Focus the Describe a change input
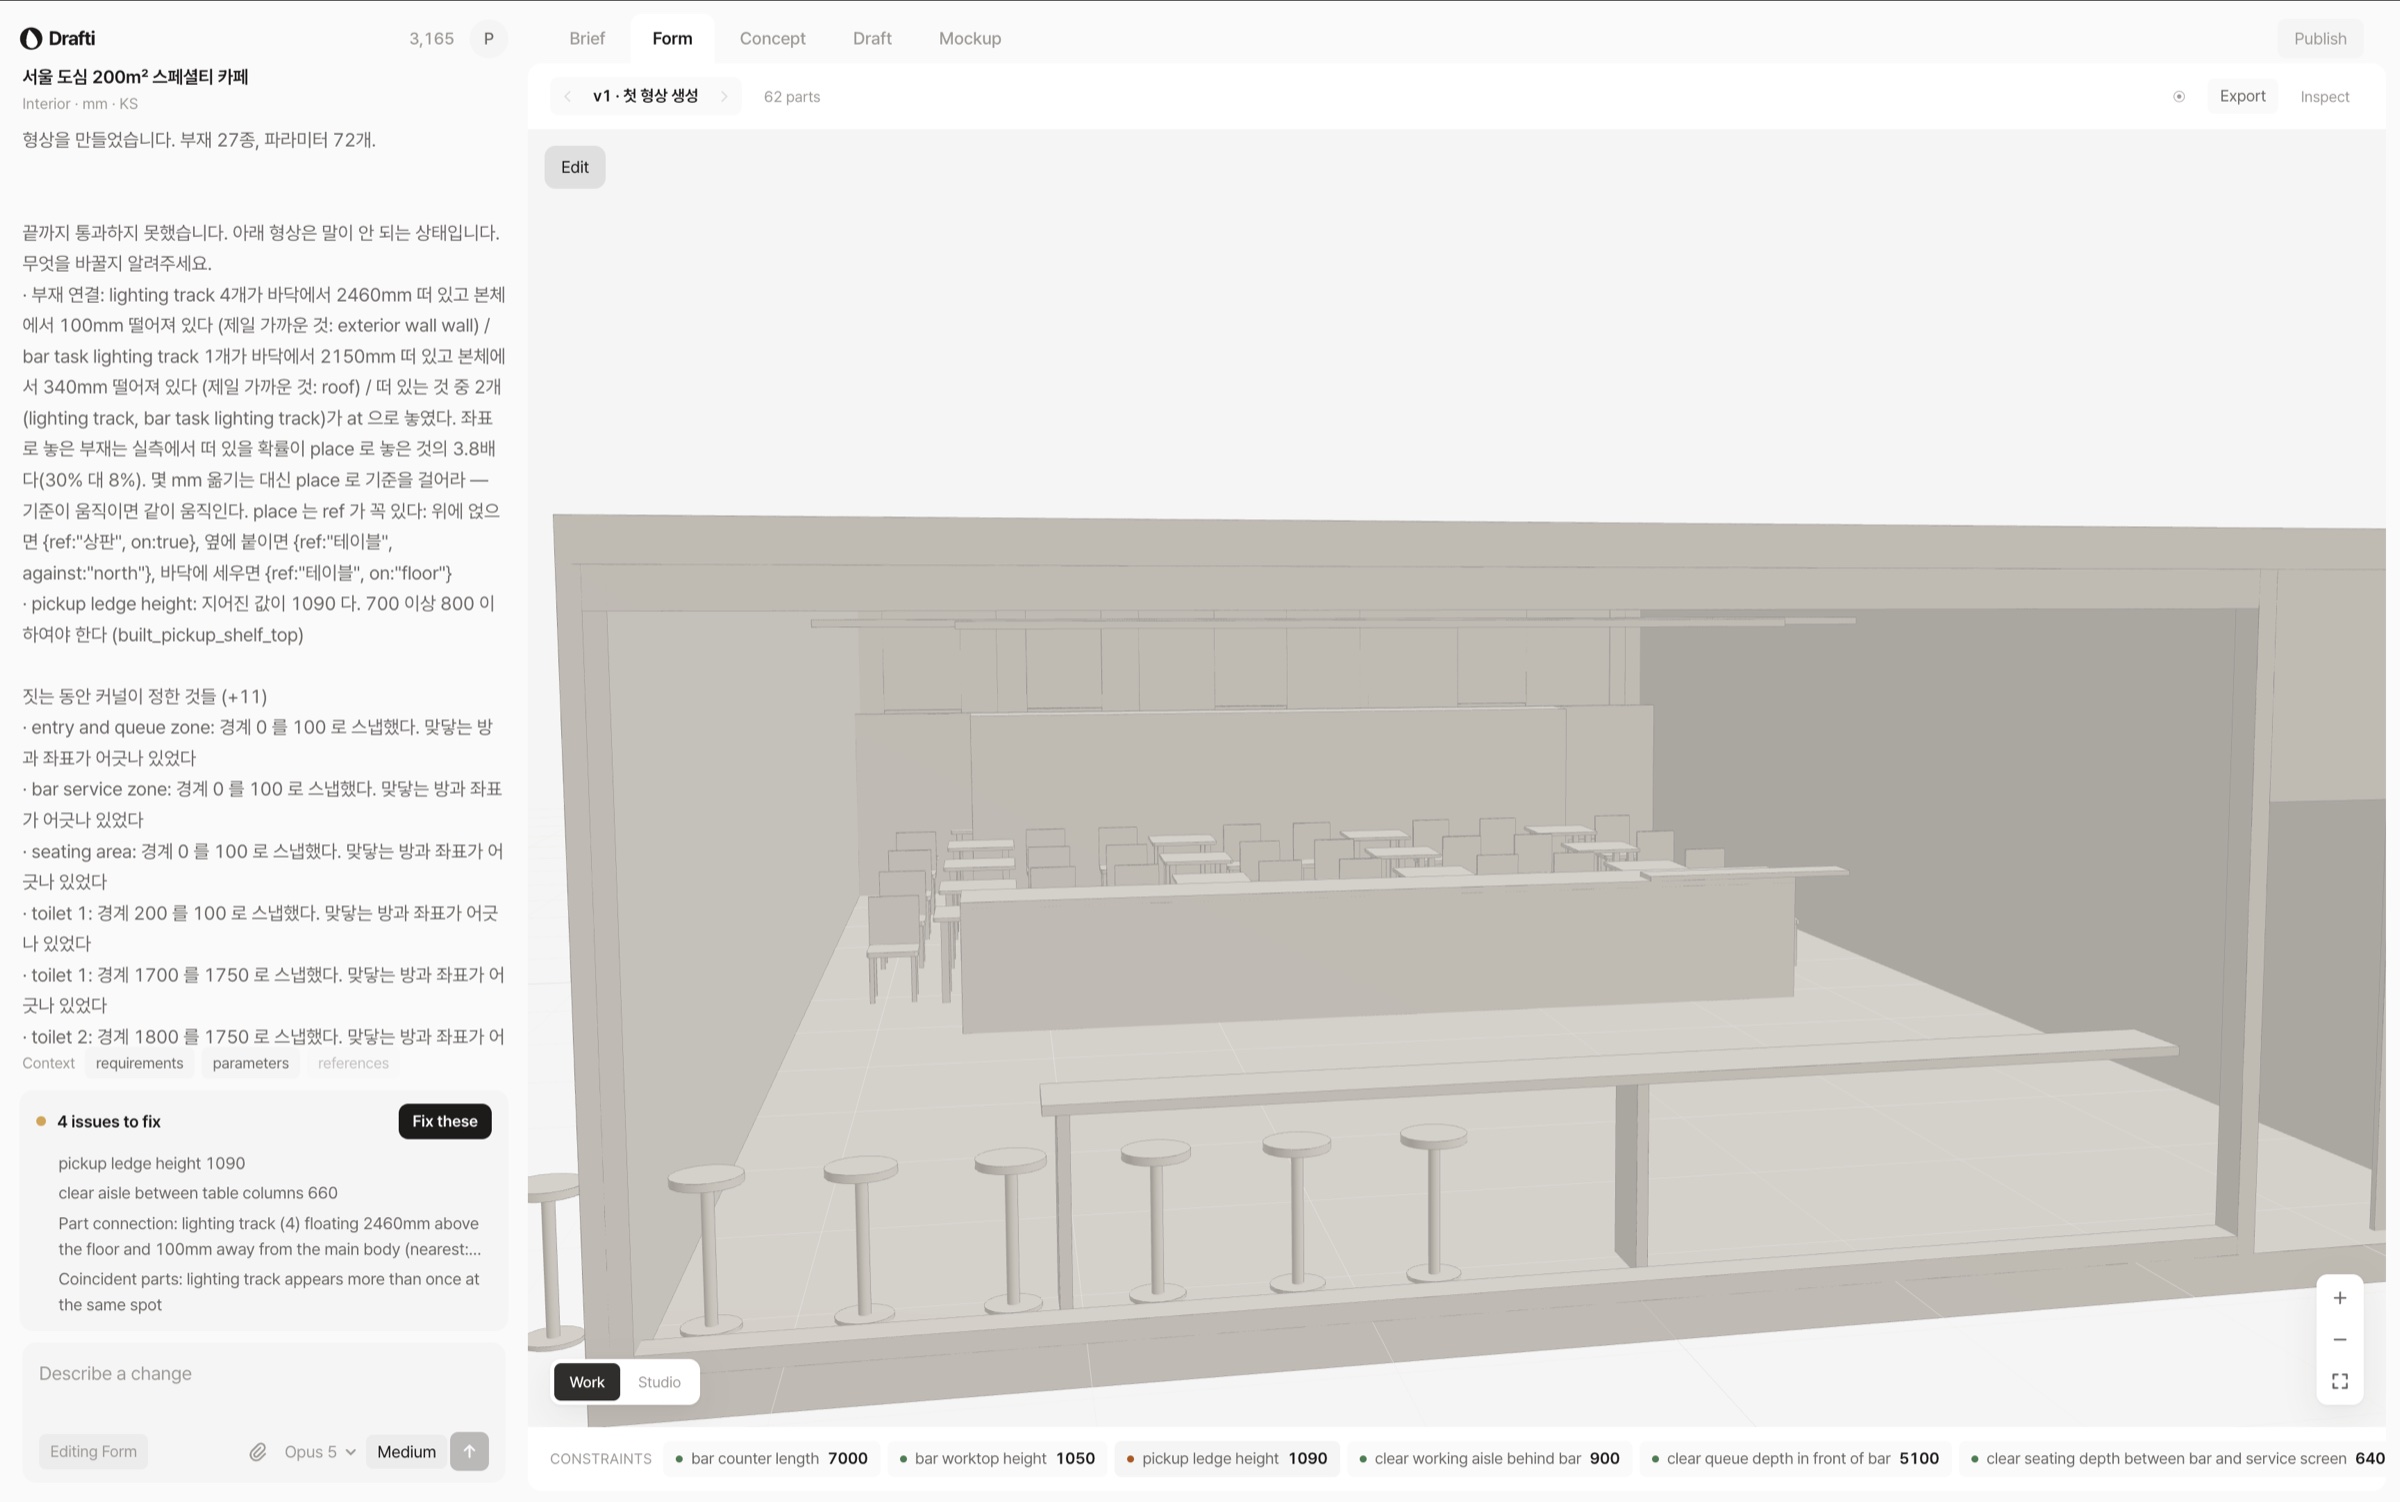Screen dimensions: 2400x1502 pyautogui.click(x=263, y=1373)
